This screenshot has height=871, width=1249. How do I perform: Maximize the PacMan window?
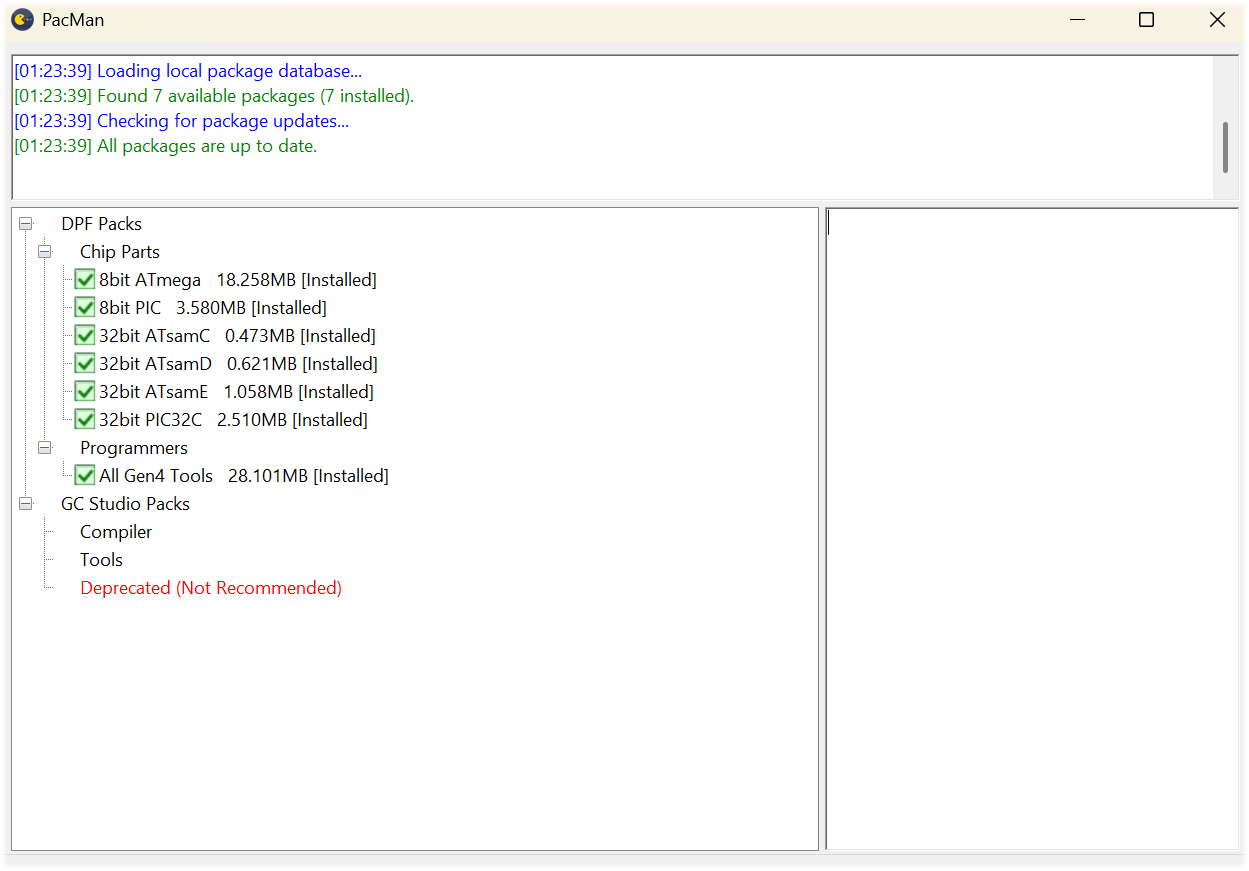pyautogui.click(x=1147, y=20)
